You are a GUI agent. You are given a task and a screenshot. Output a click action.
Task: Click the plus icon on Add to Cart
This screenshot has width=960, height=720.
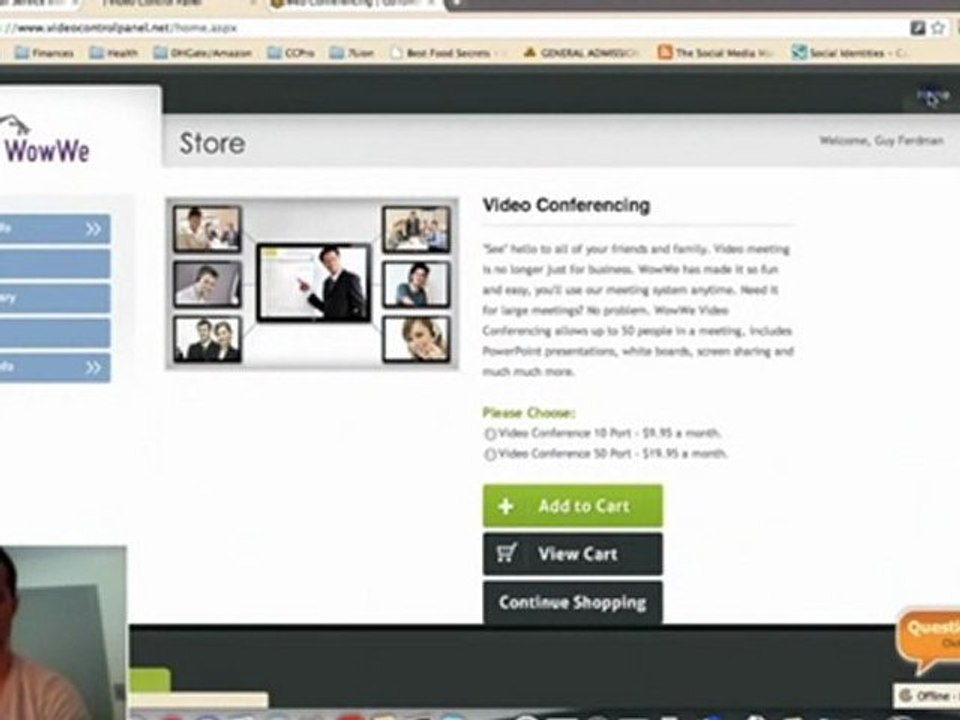(x=506, y=506)
